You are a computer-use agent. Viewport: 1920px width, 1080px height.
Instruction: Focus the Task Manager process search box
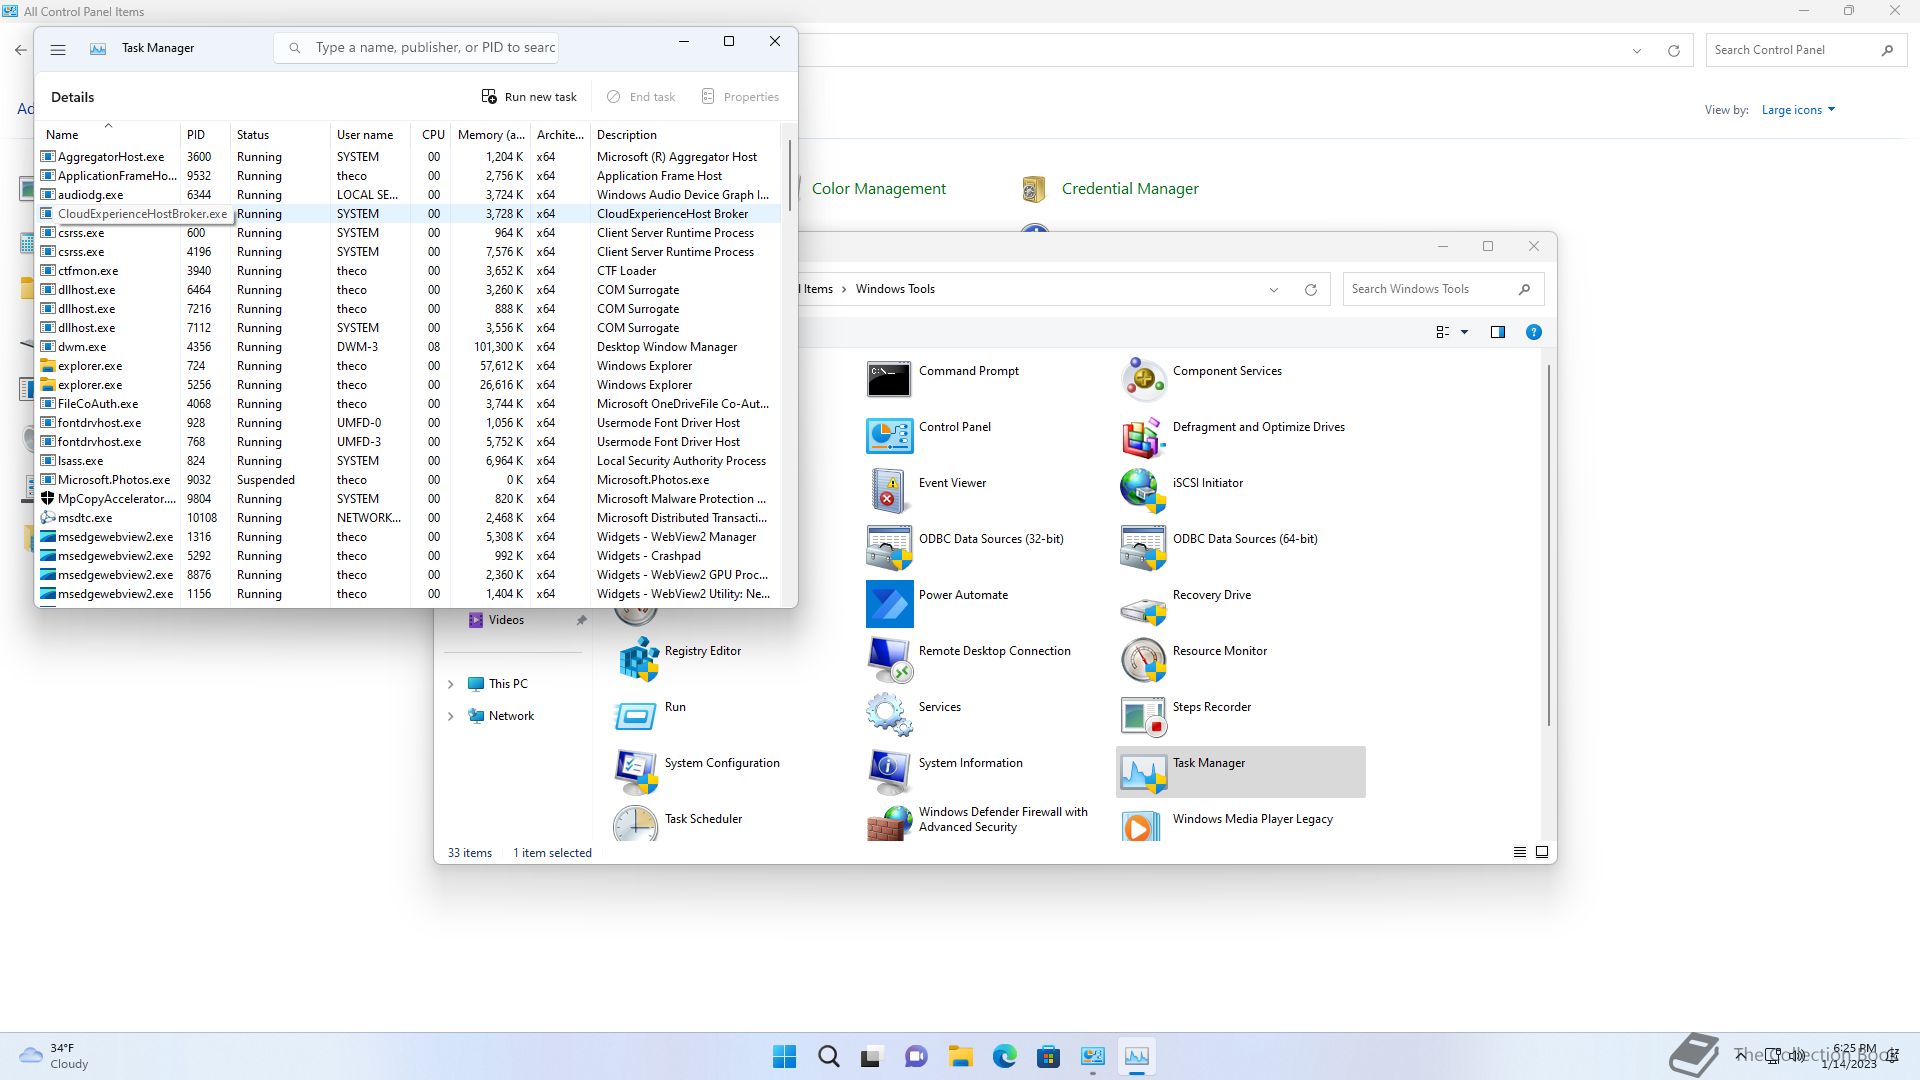(417, 47)
